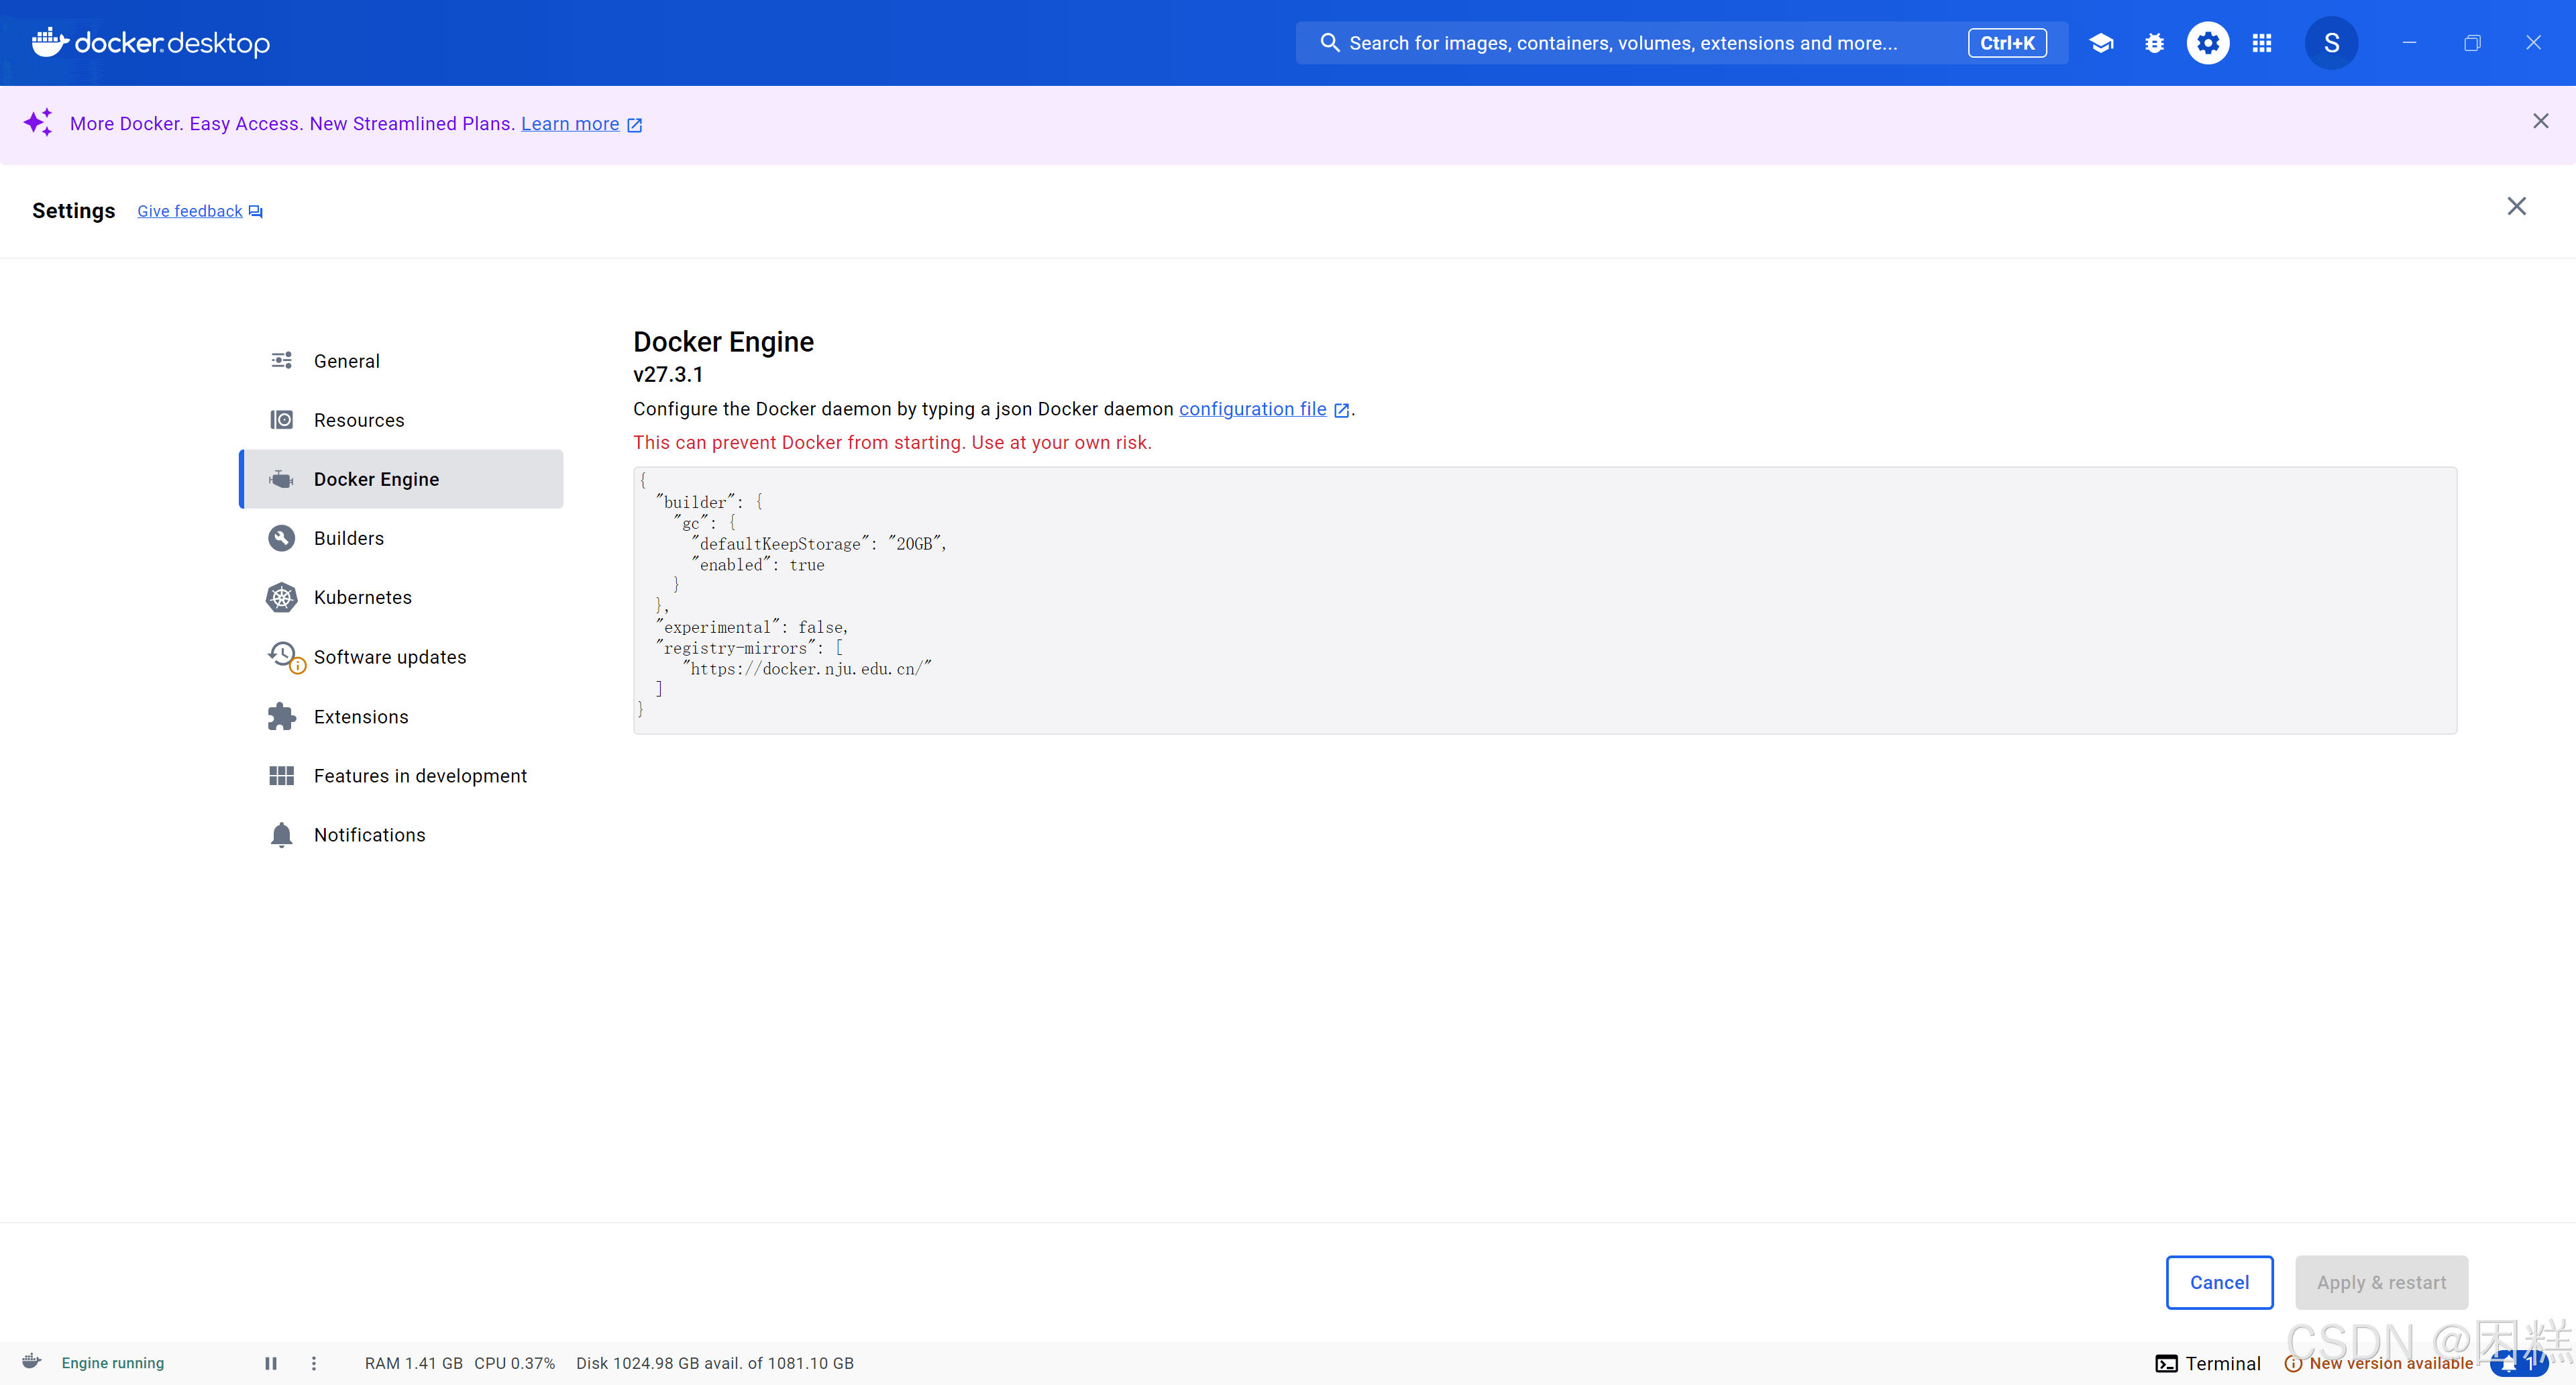
Task: Click the "experimental": false line
Action: tap(752, 627)
